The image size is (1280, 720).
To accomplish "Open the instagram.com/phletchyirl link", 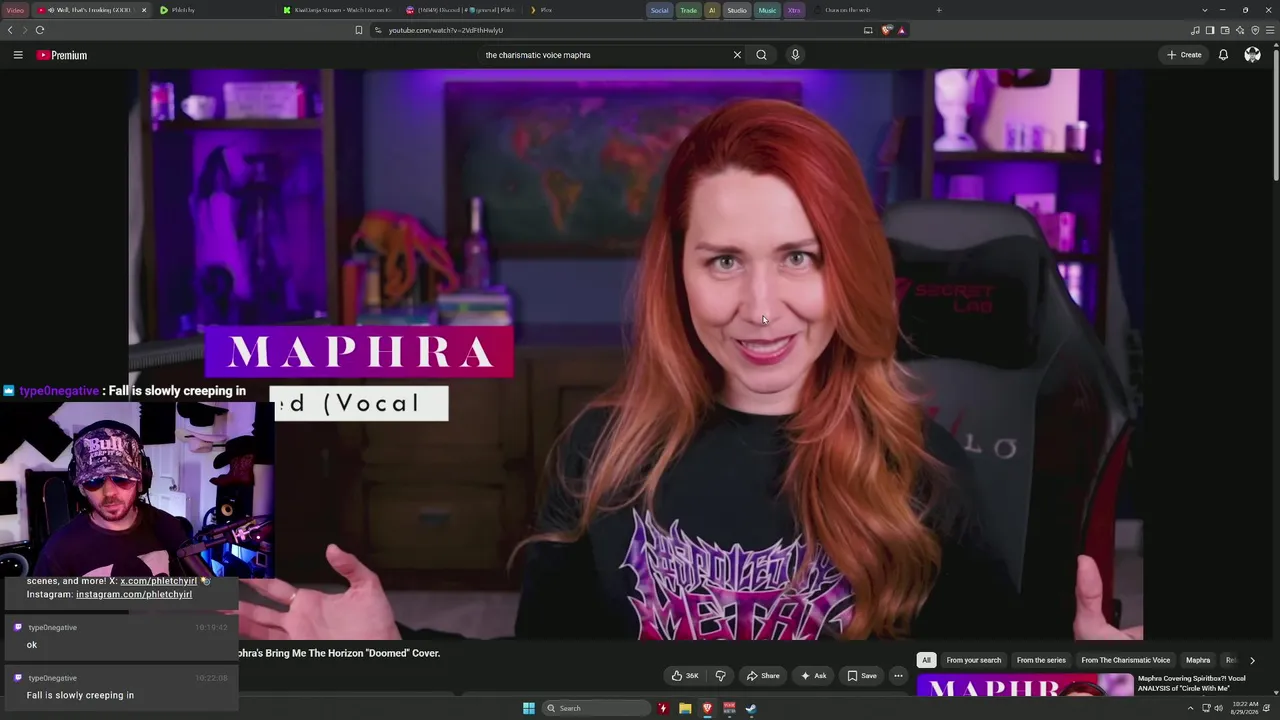I will pos(134,594).
